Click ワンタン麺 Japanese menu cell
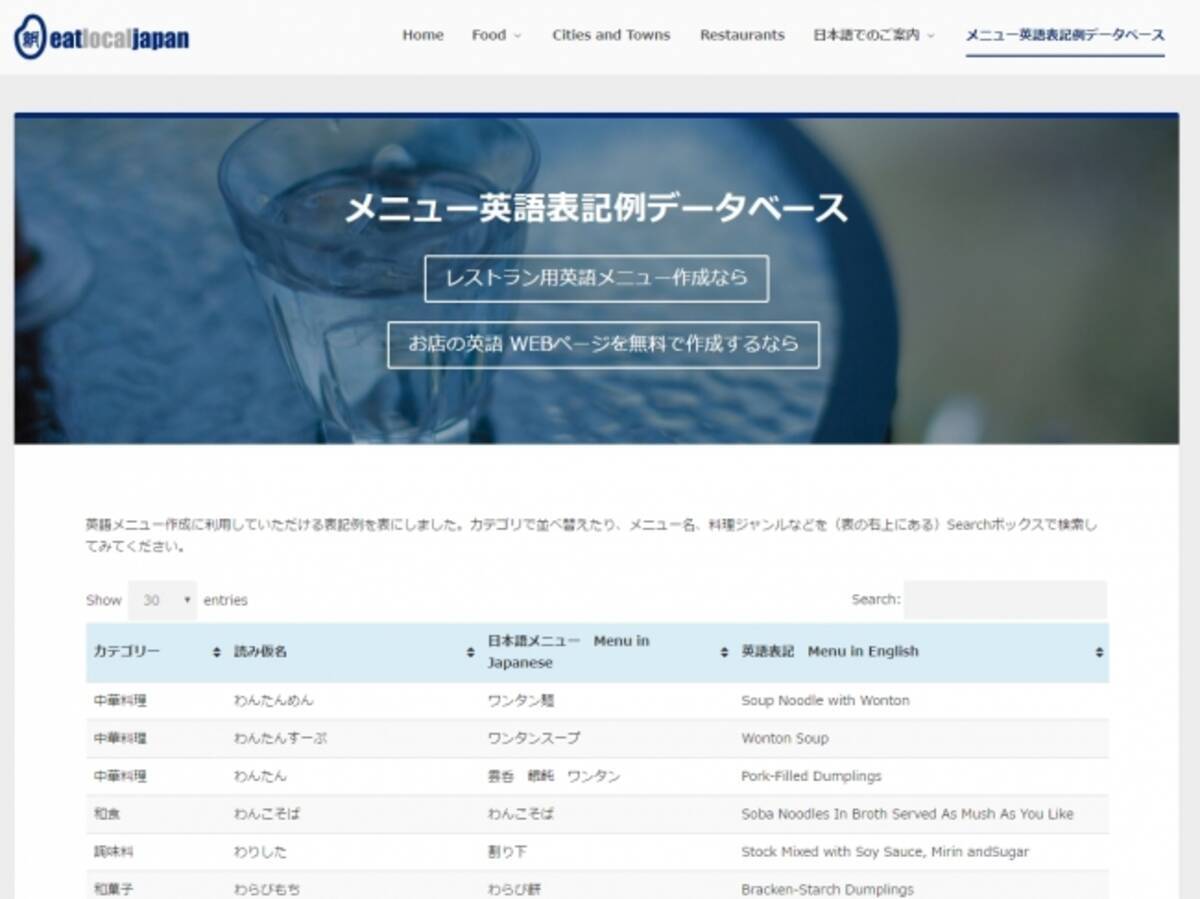The width and height of the screenshot is (1200, 899). [x=520, y=701]
